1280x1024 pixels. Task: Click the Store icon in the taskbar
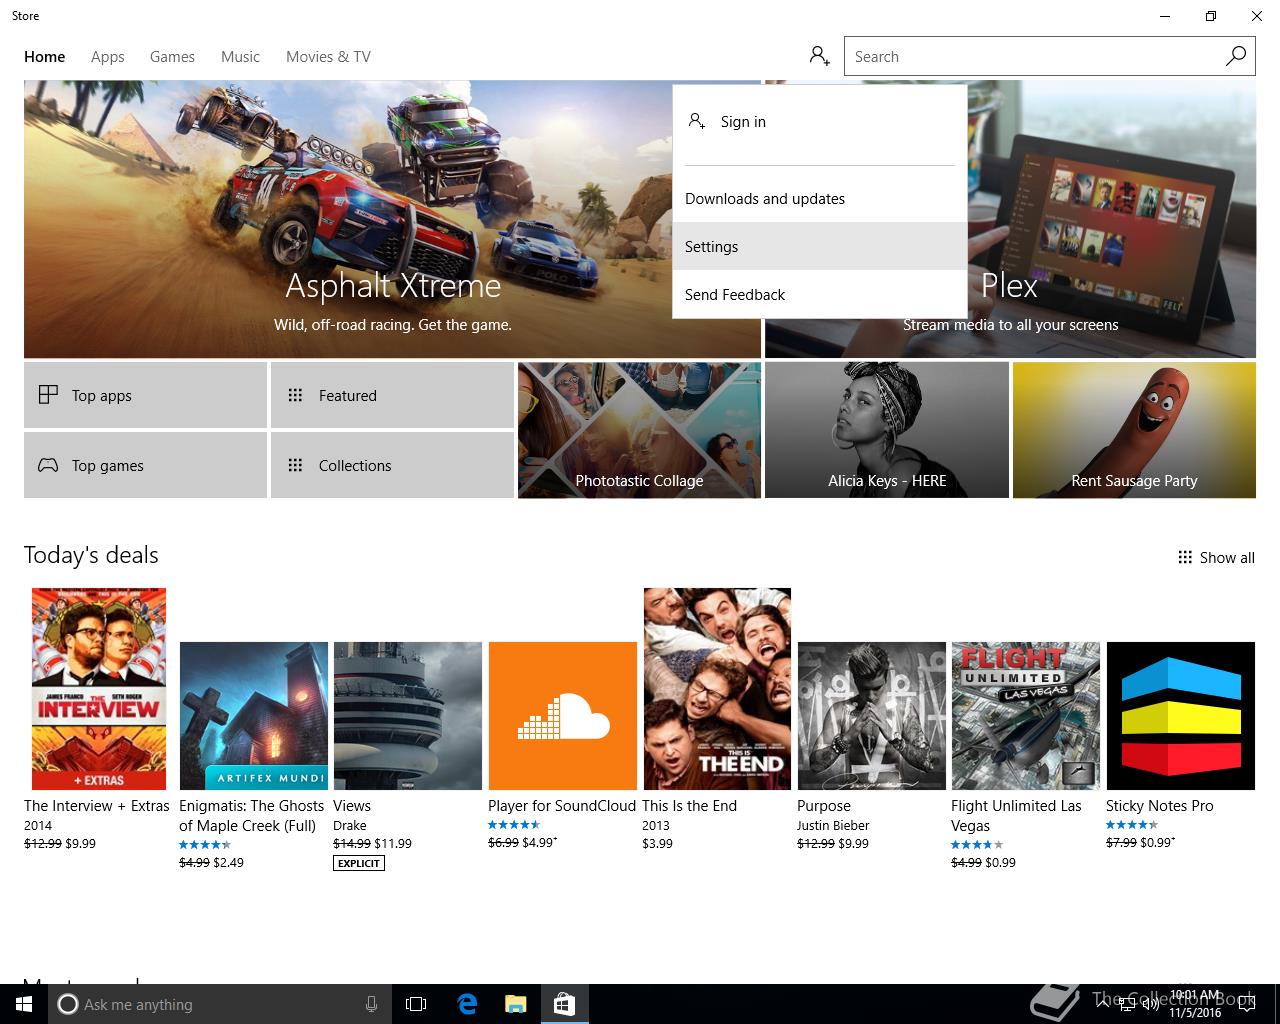564,1004
